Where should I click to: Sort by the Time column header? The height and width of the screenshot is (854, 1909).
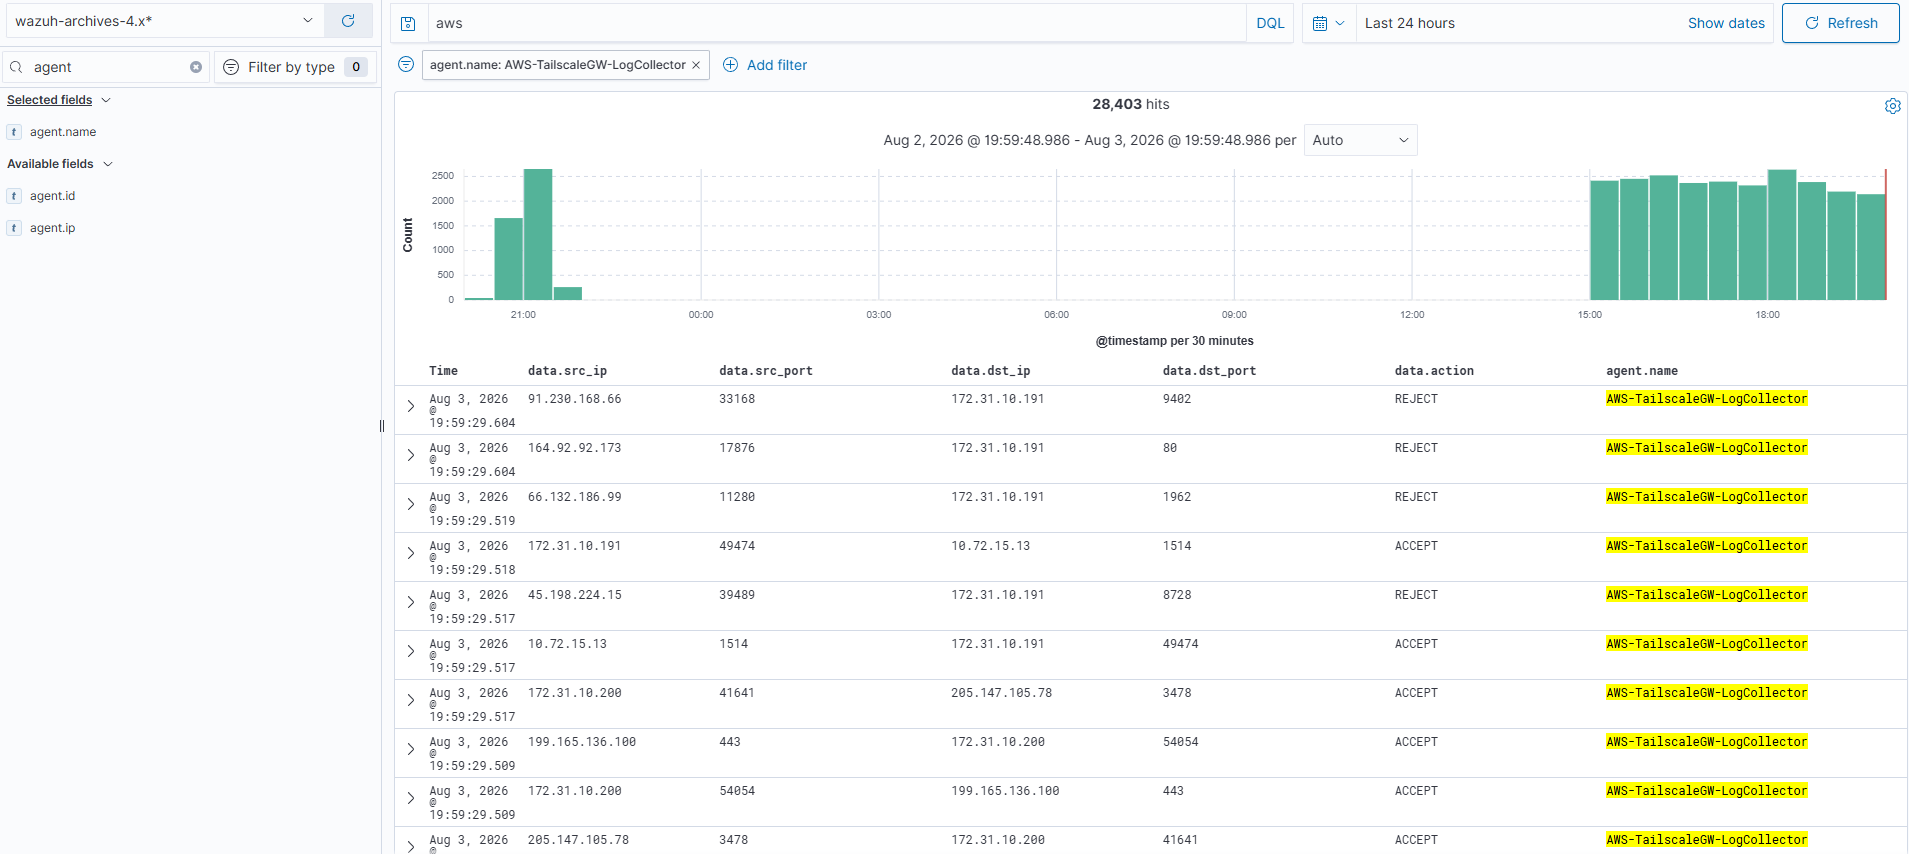coord(443,371)
